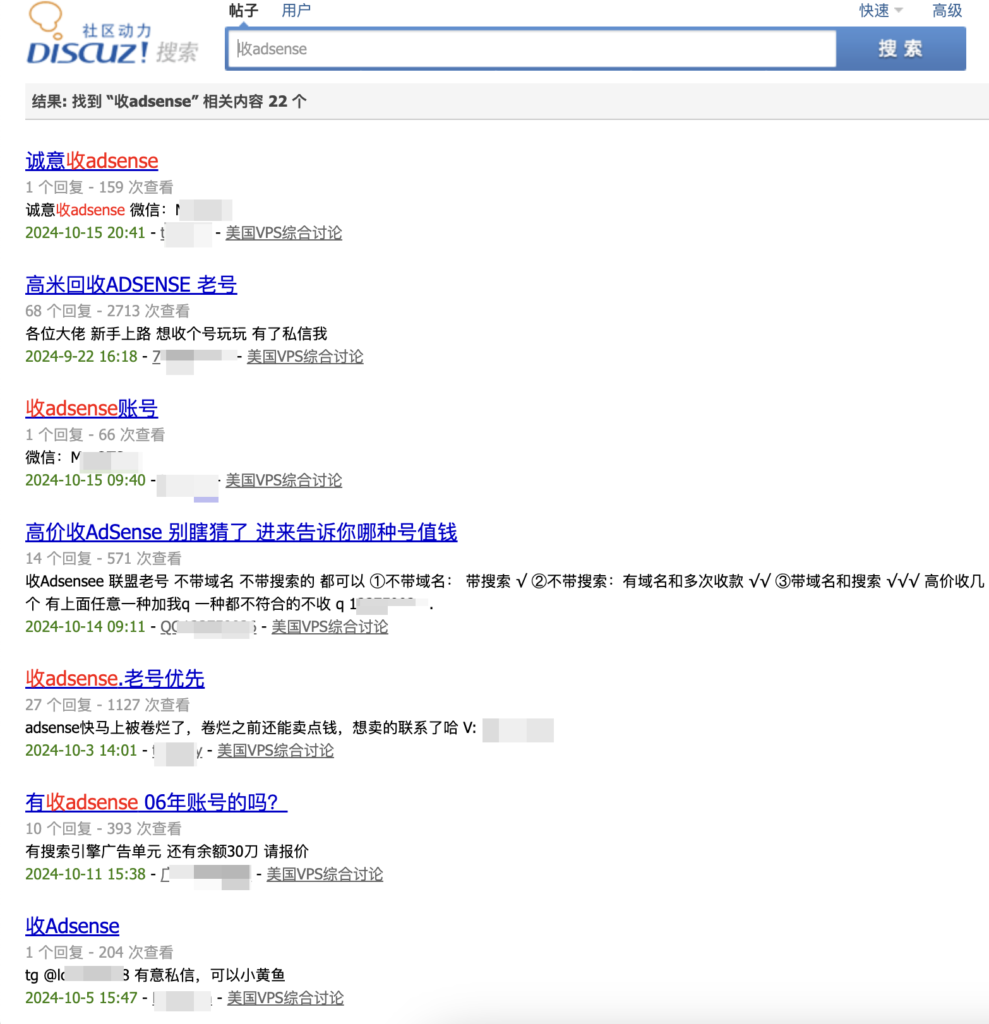Click text 1 个回复 - 66 次查看
This screenshot has height=1024, width=989.
pyautogui.click(x=95, y=435)
